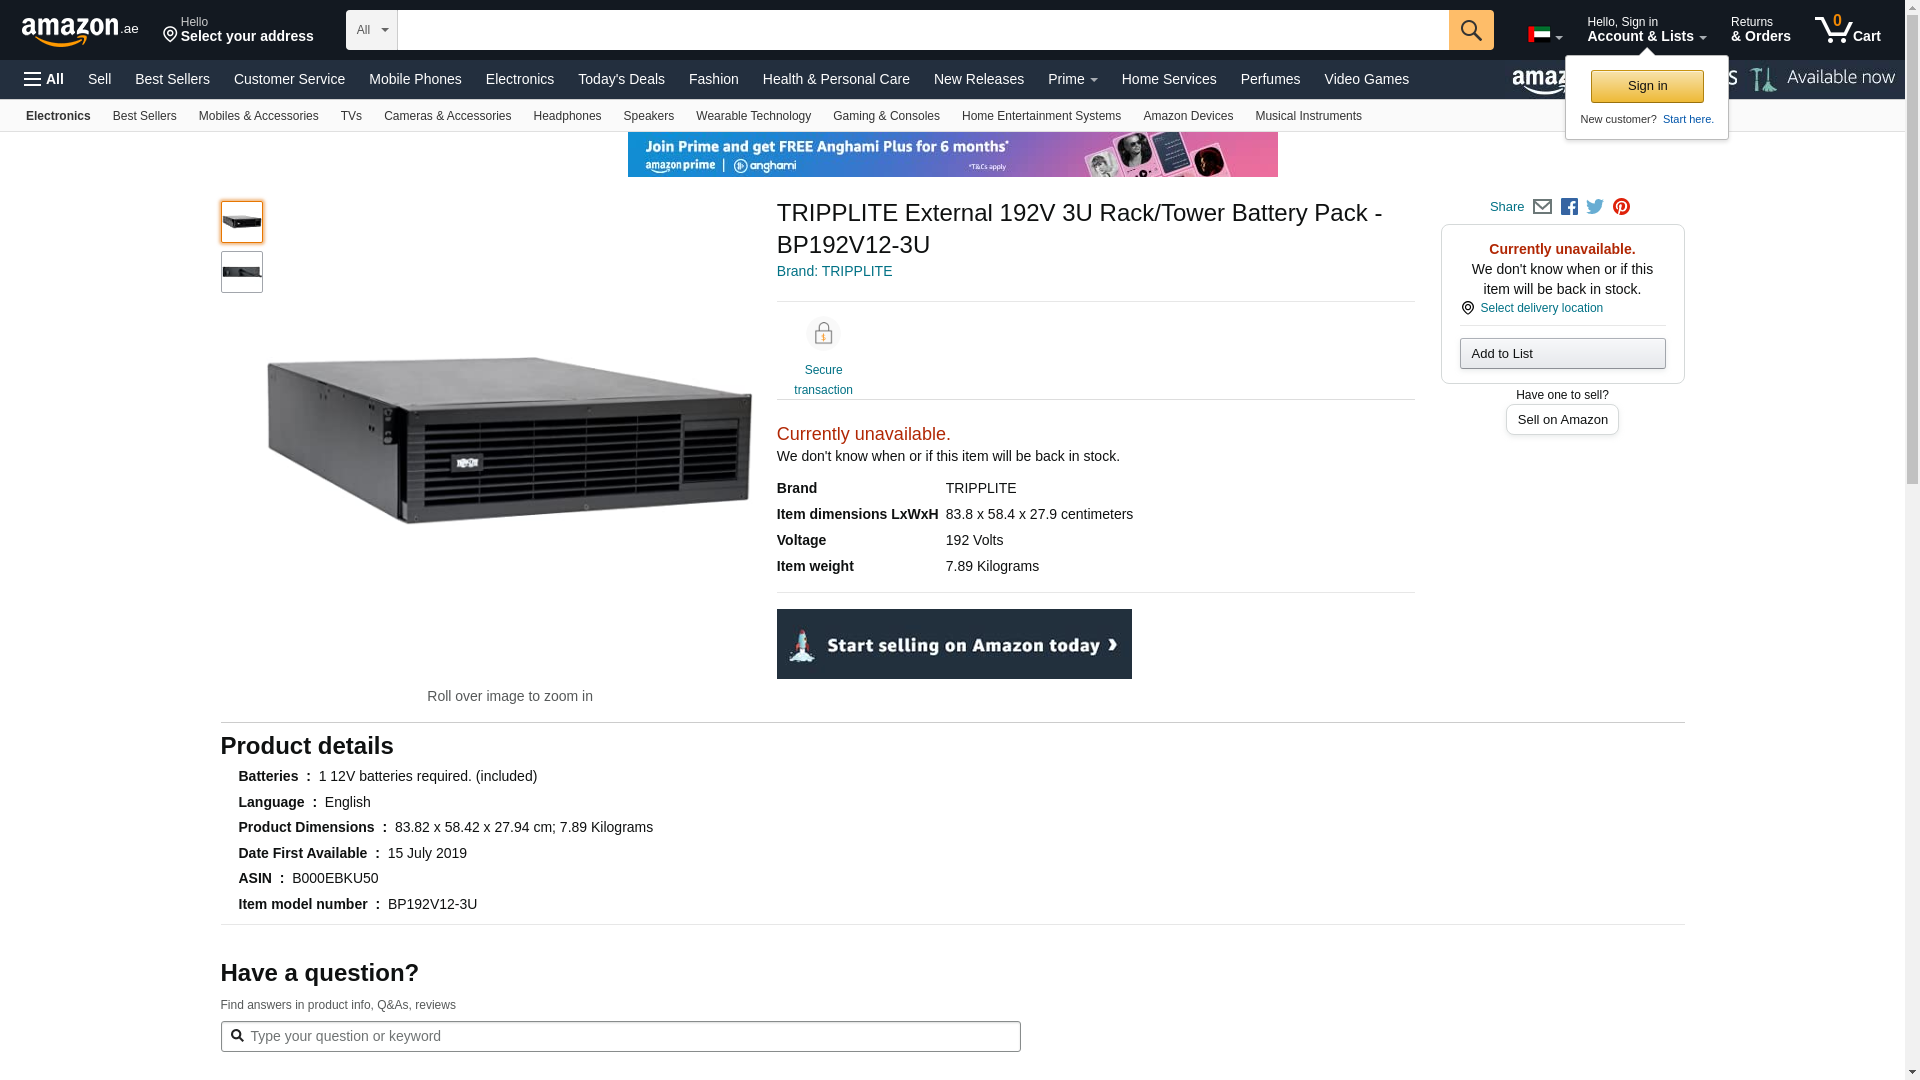
Task: Select Headphones in Electronics subnav
Action: (567, 116)
